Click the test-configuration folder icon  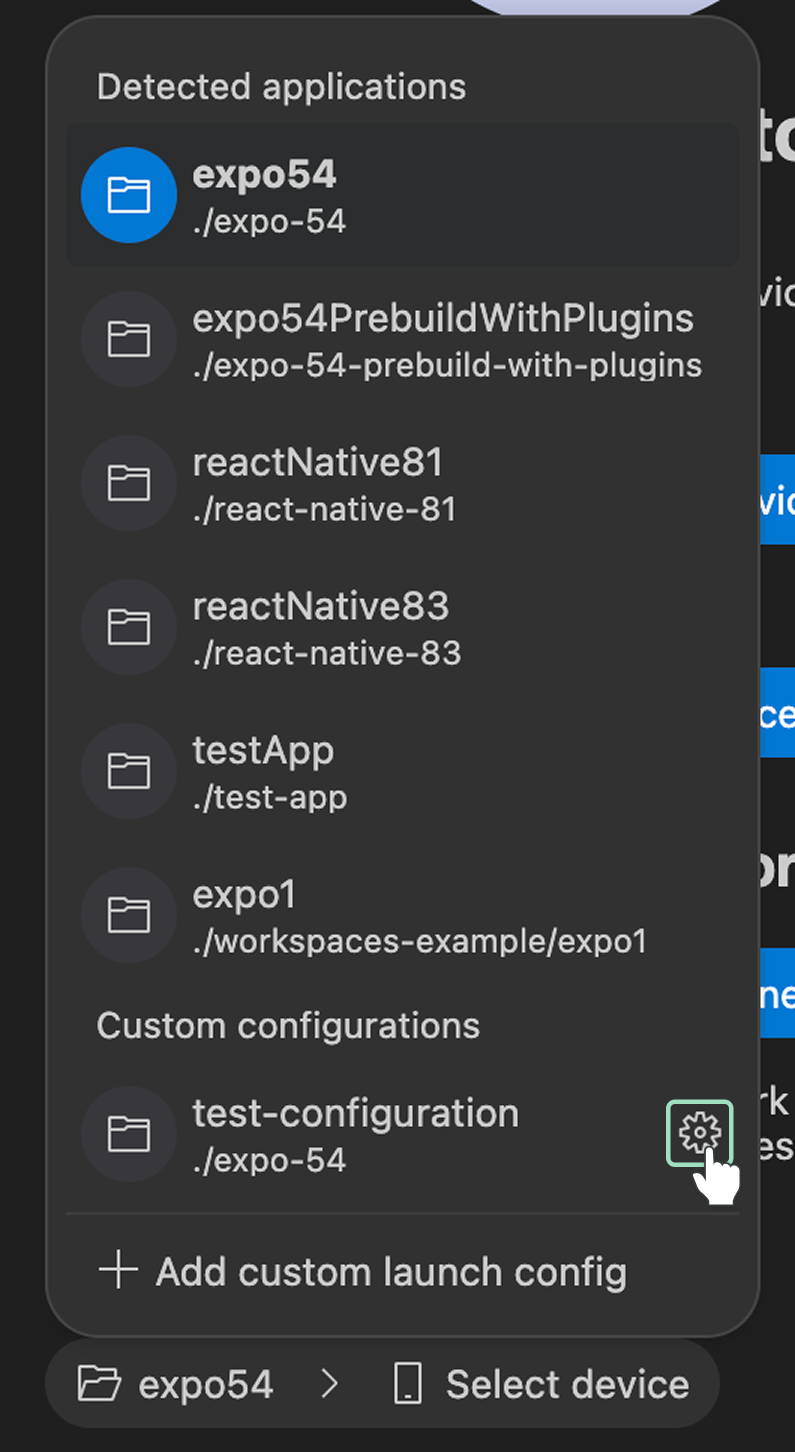[129, 1134]
